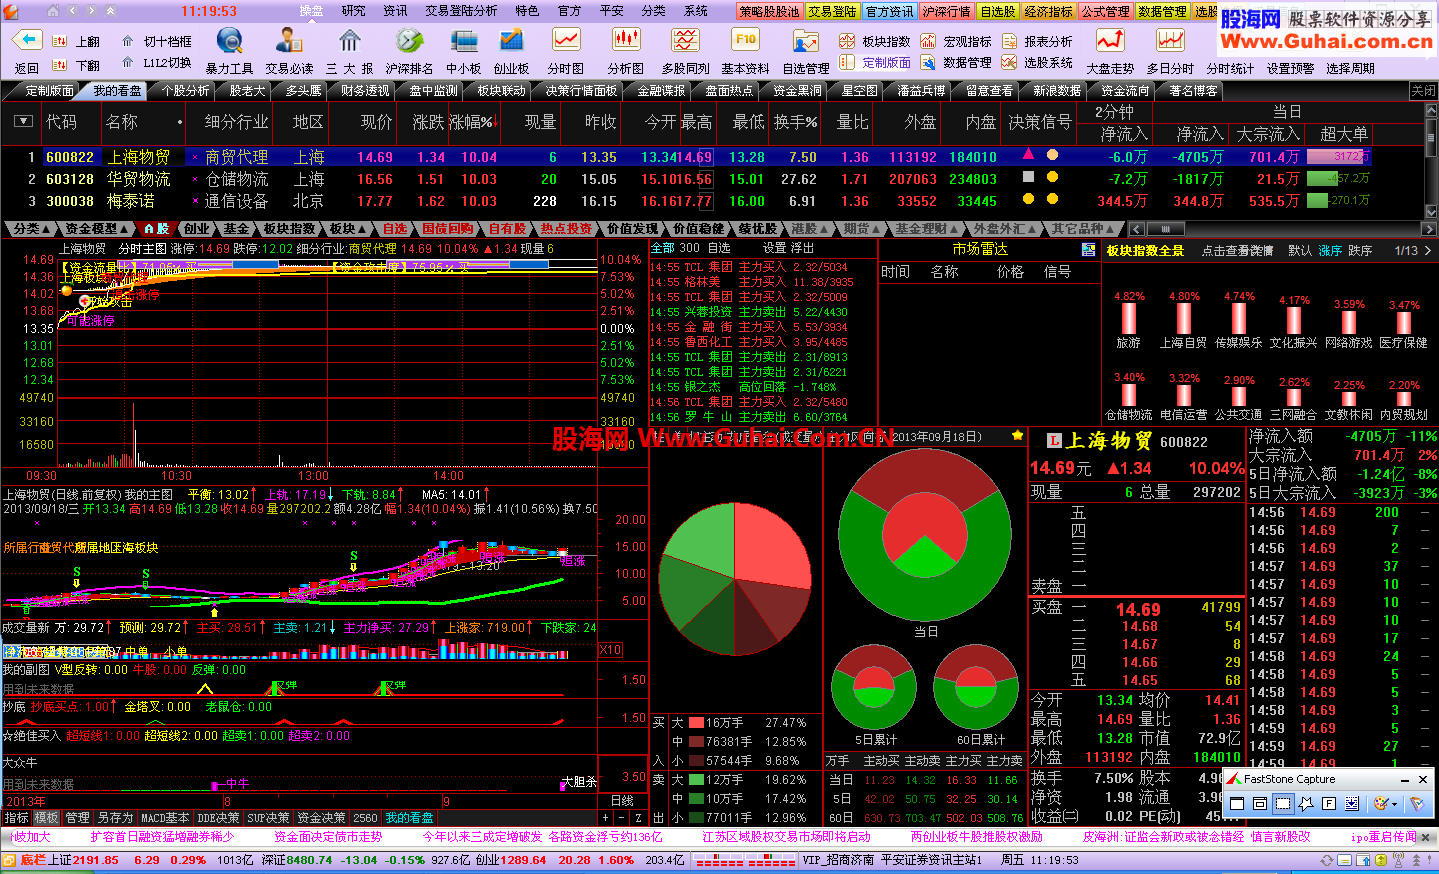Open the 研究 menu
Viewport: 1439px width, 874px height.
pyautogui.click(x=354, y=11)
